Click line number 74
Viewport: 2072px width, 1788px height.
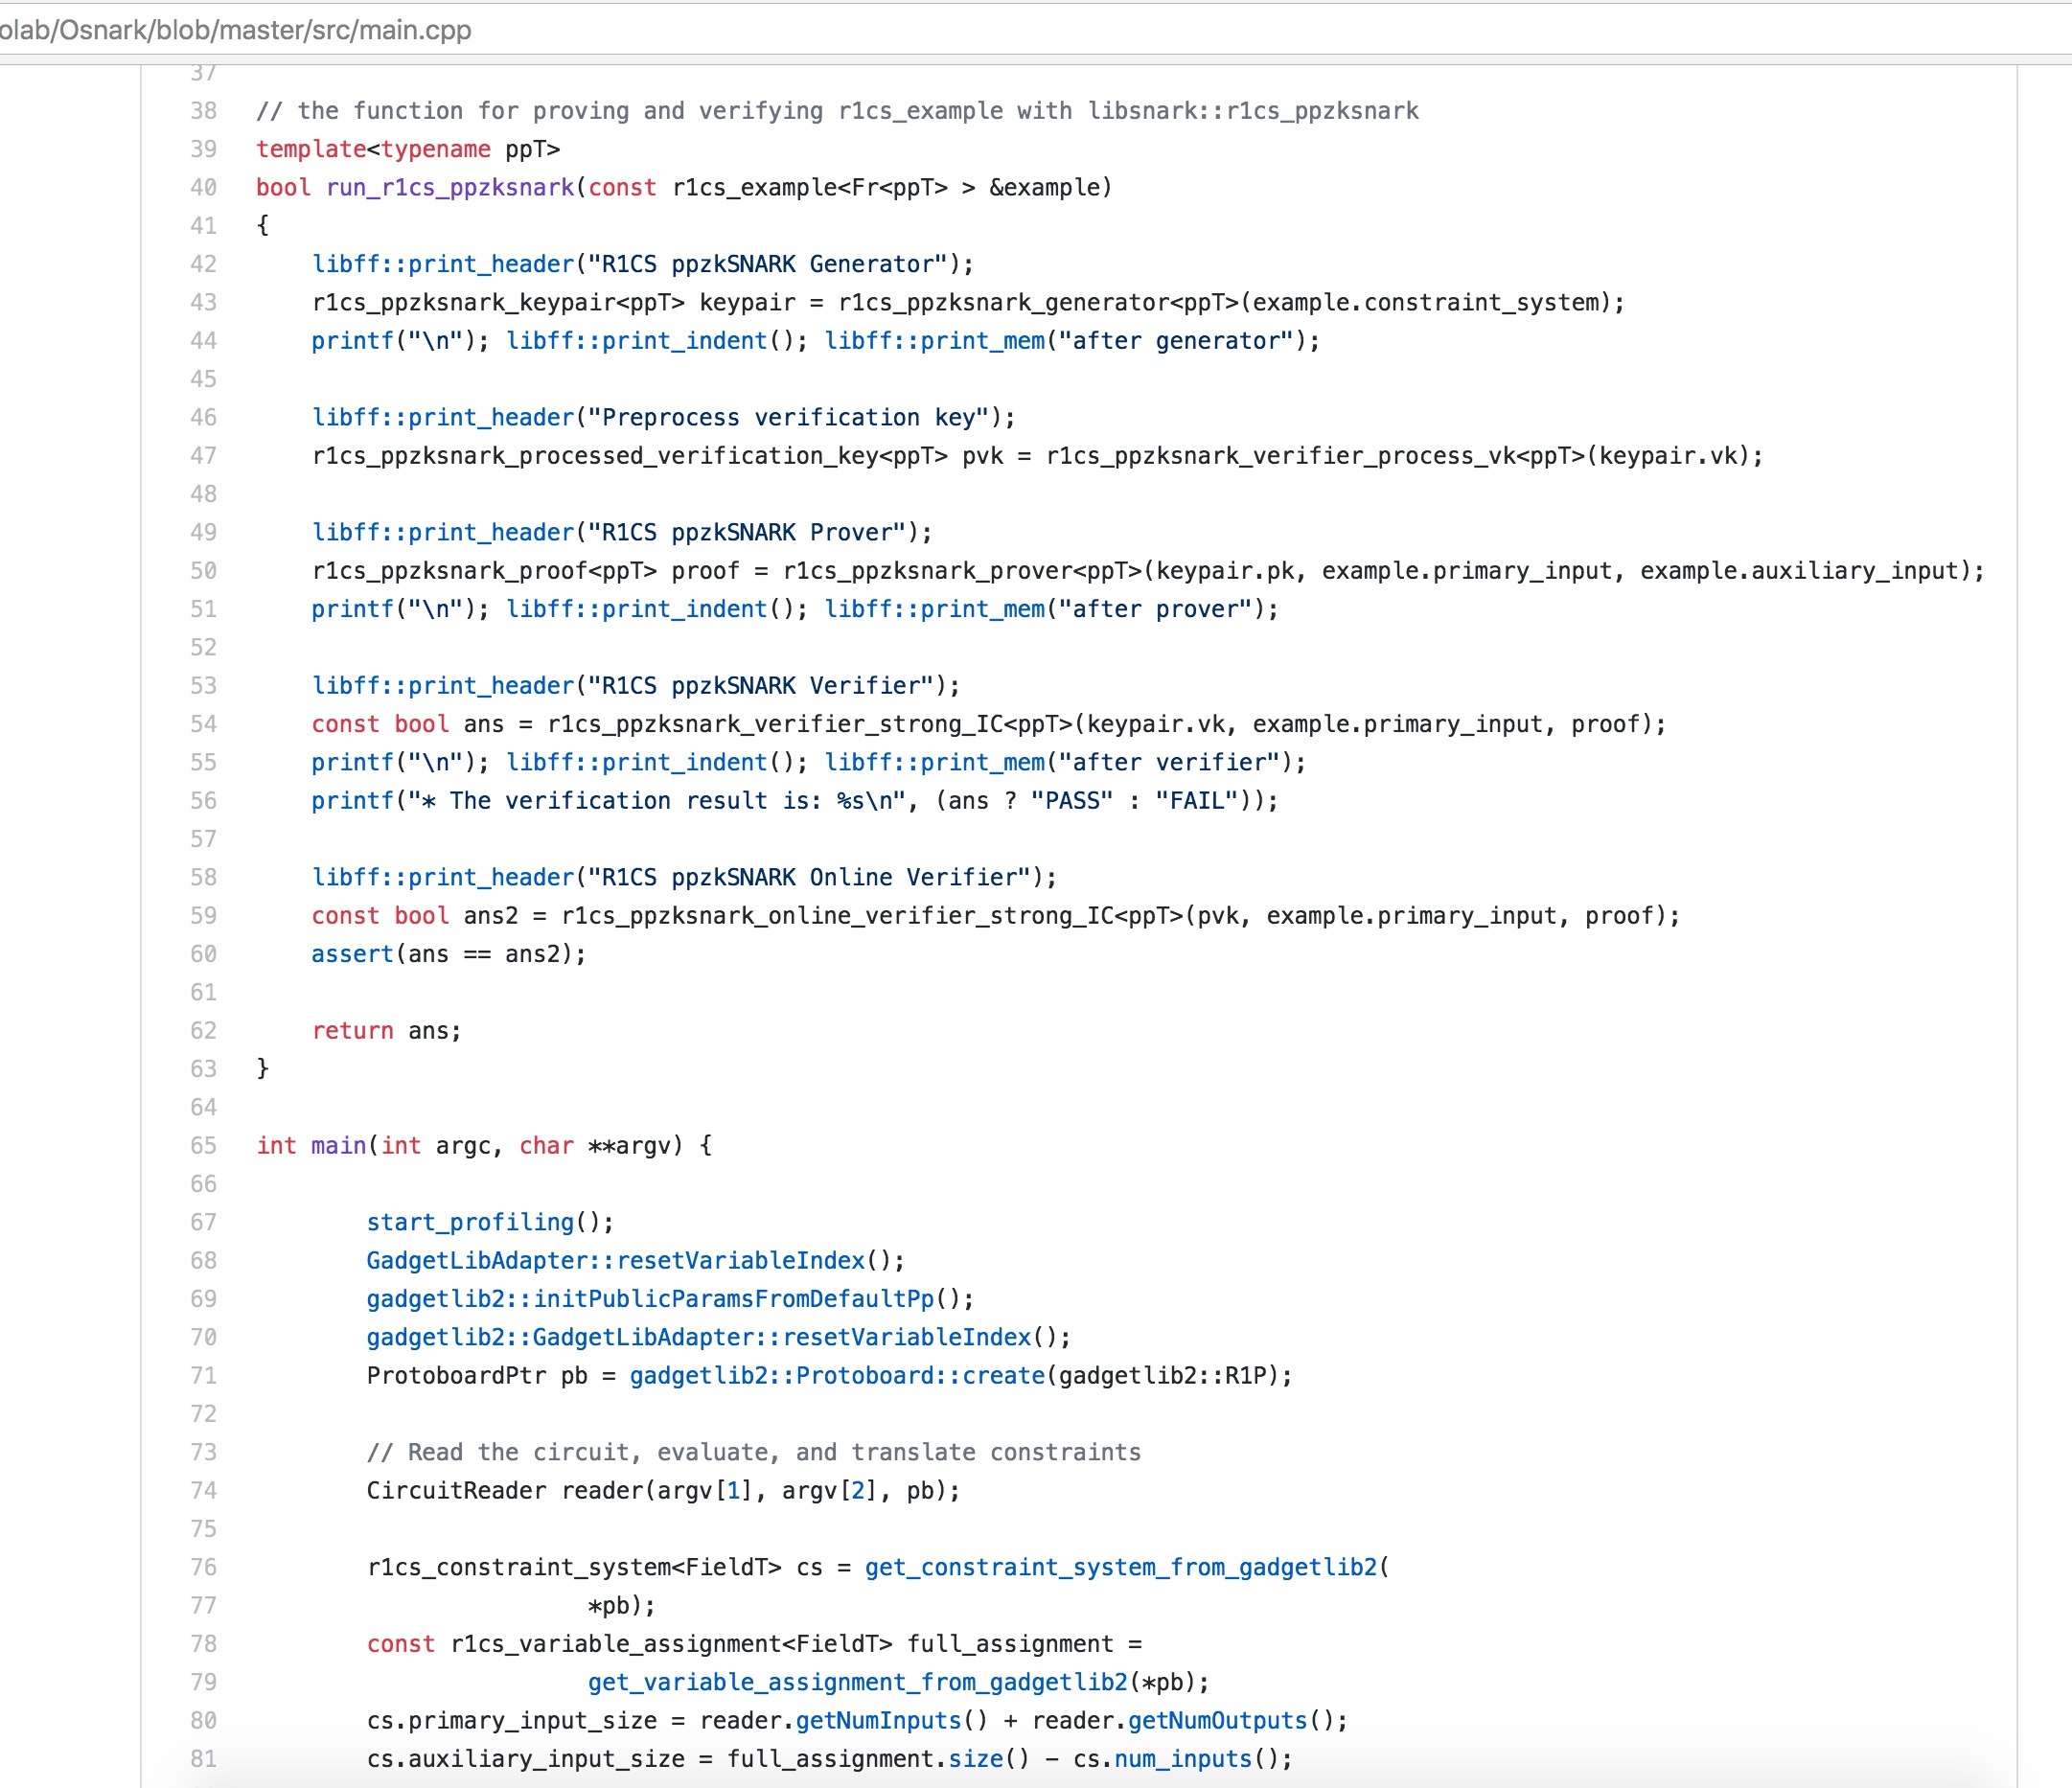(203, 1491)
